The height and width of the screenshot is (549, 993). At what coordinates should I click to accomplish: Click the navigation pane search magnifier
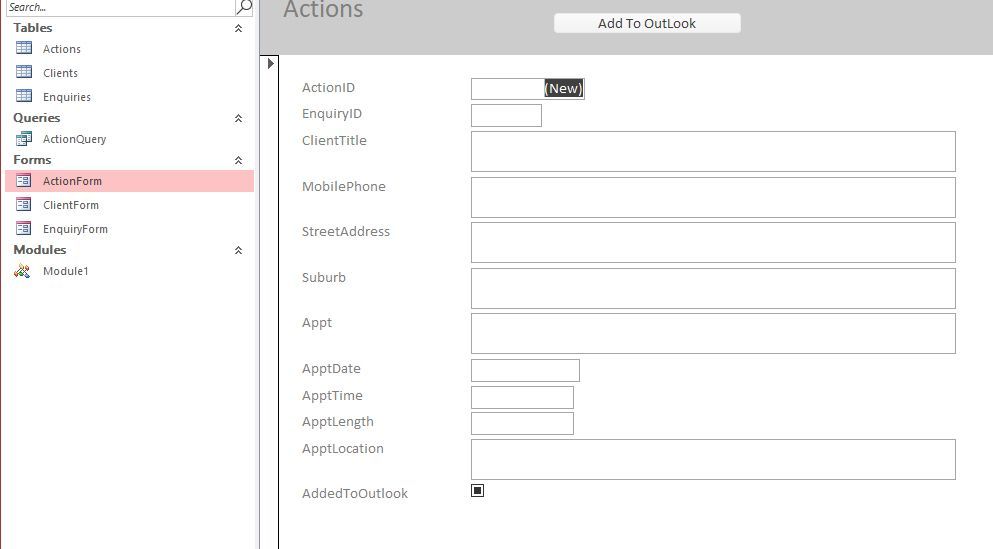pos(244,7)
